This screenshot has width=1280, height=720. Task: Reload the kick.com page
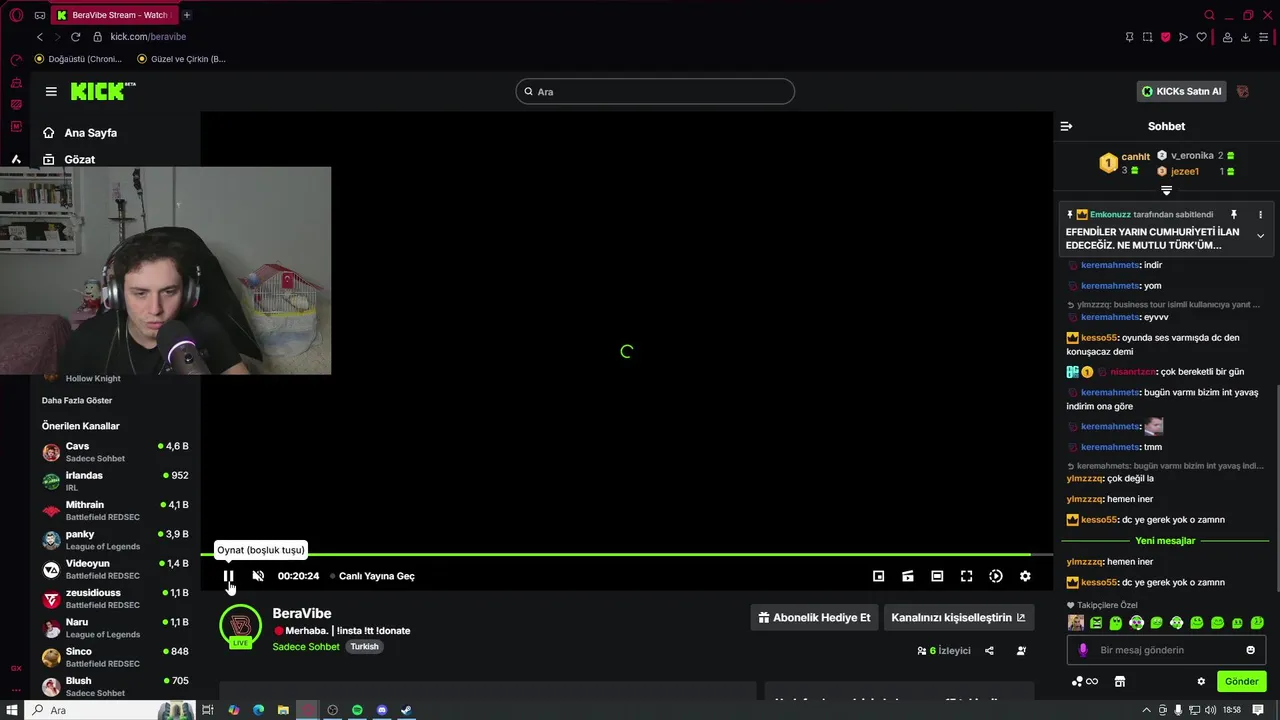[75, 37]
